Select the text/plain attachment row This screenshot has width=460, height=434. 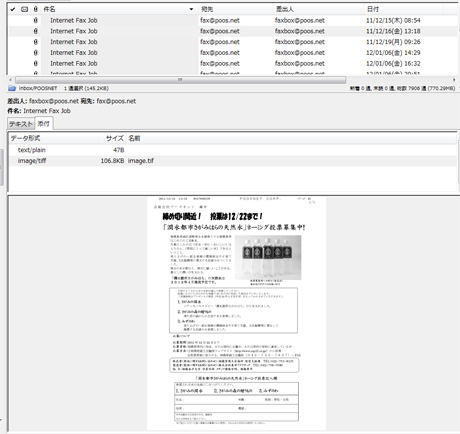[232, 150]
